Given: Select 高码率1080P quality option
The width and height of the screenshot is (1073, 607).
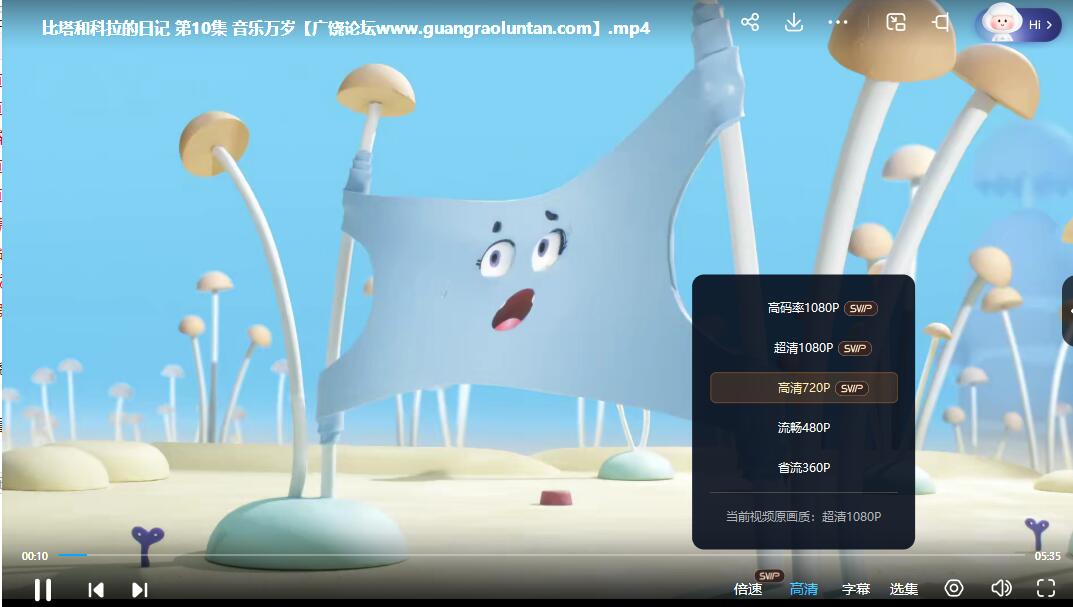Looking at the screenshot, I should 803,308.
